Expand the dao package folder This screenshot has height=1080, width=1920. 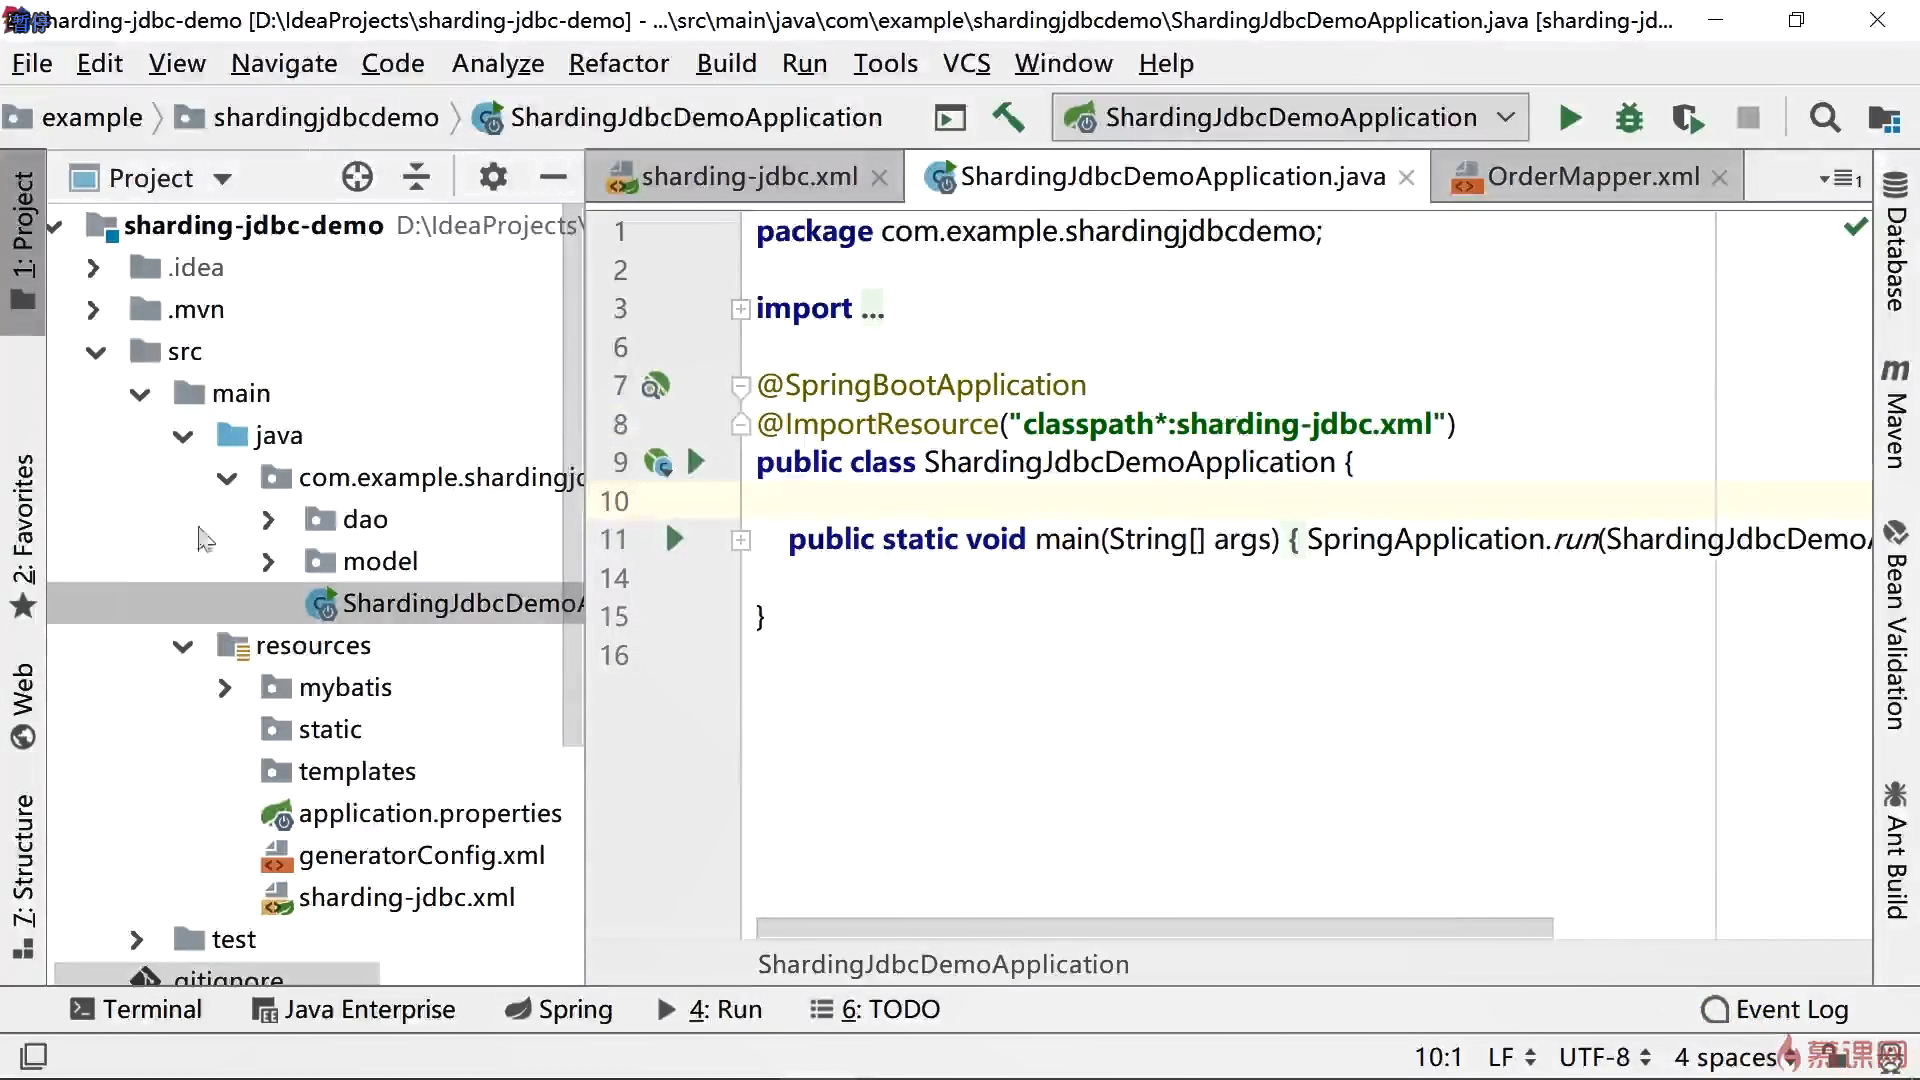pyautogui.click(x=267, y=520)
